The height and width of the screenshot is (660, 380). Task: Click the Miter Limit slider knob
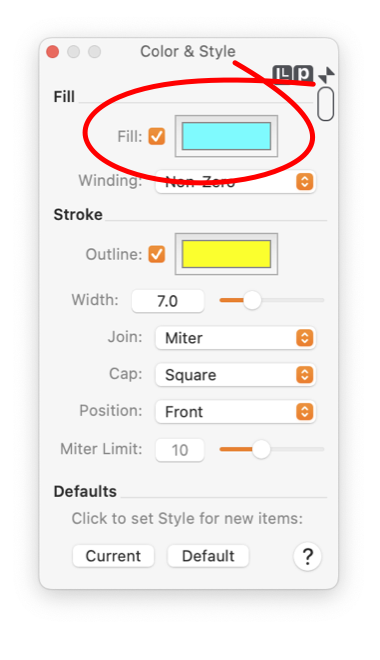[x=261, y=450]
